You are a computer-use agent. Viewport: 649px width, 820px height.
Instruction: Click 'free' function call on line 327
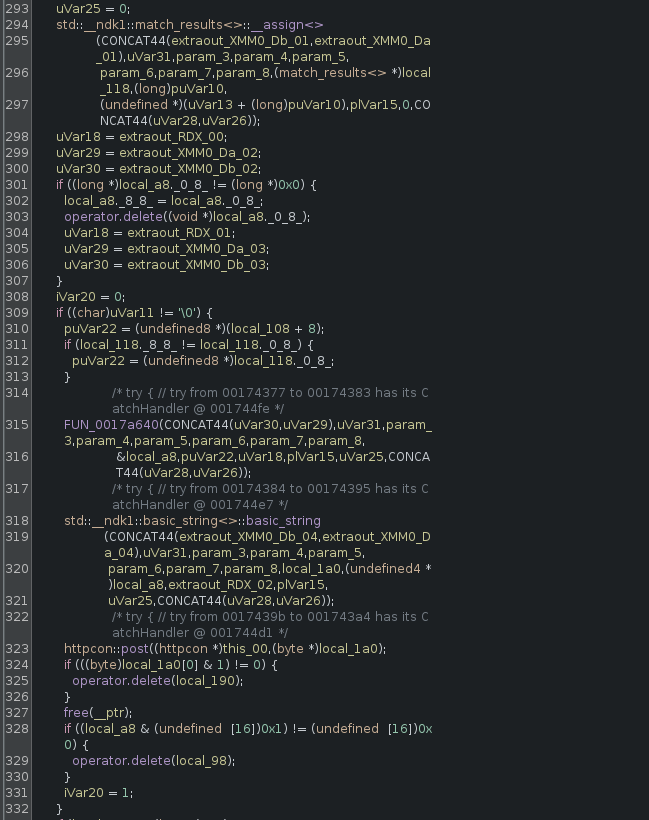[x=76, y=713]
